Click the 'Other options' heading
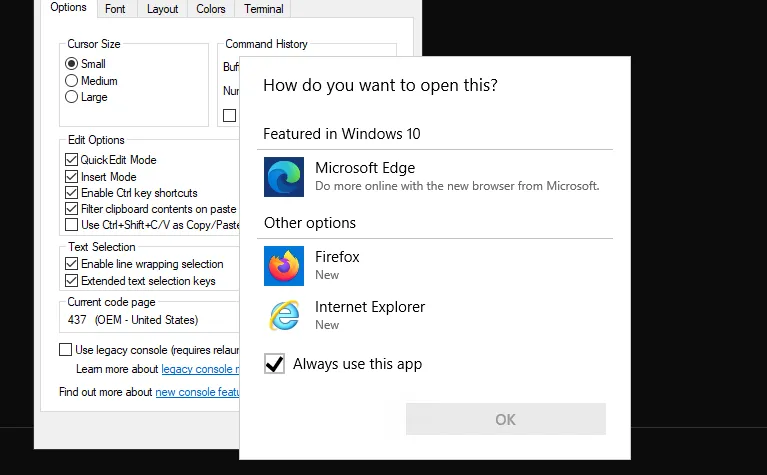The image size is (767, 475). point(310,223)
